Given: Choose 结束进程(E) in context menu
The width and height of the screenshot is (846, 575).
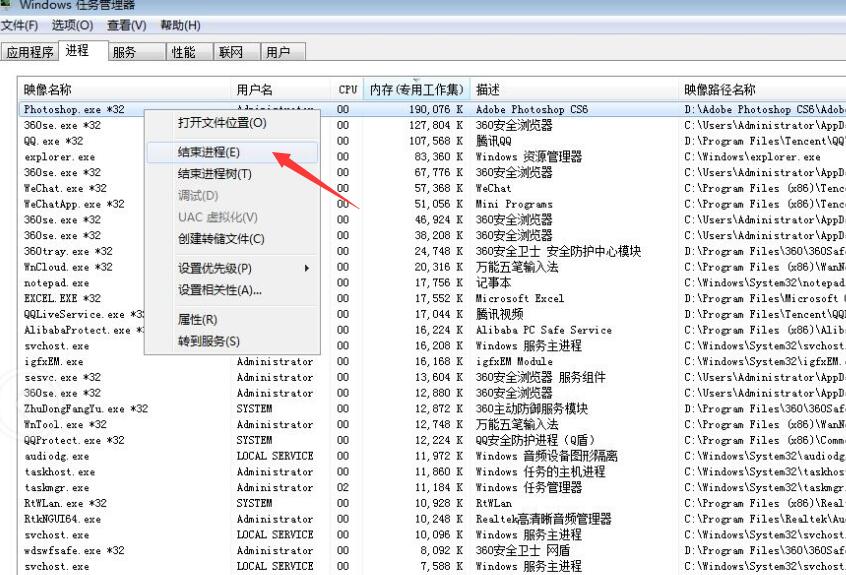Looking at the screenshot, I should pyautogui.click(x=233, y=152).
